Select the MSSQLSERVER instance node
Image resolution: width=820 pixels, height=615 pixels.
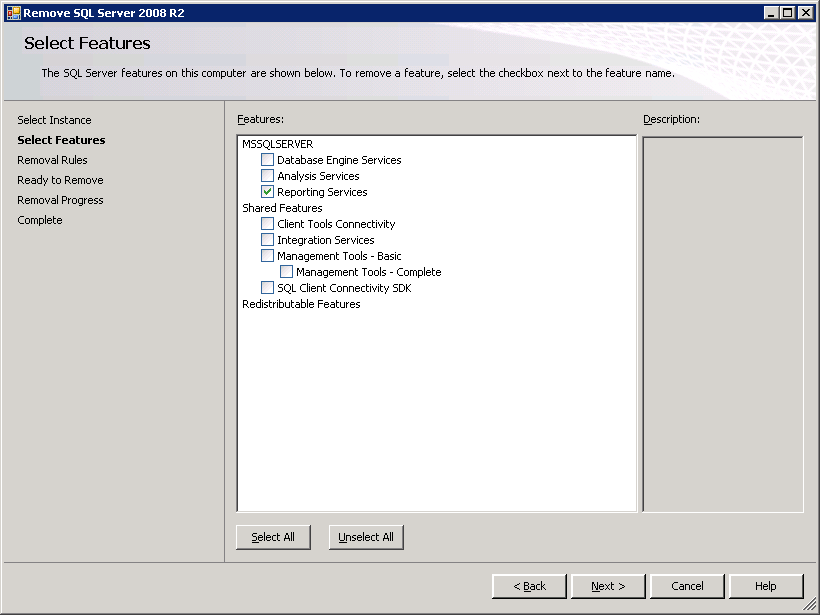pyautogui.click(x=277, y=144)
